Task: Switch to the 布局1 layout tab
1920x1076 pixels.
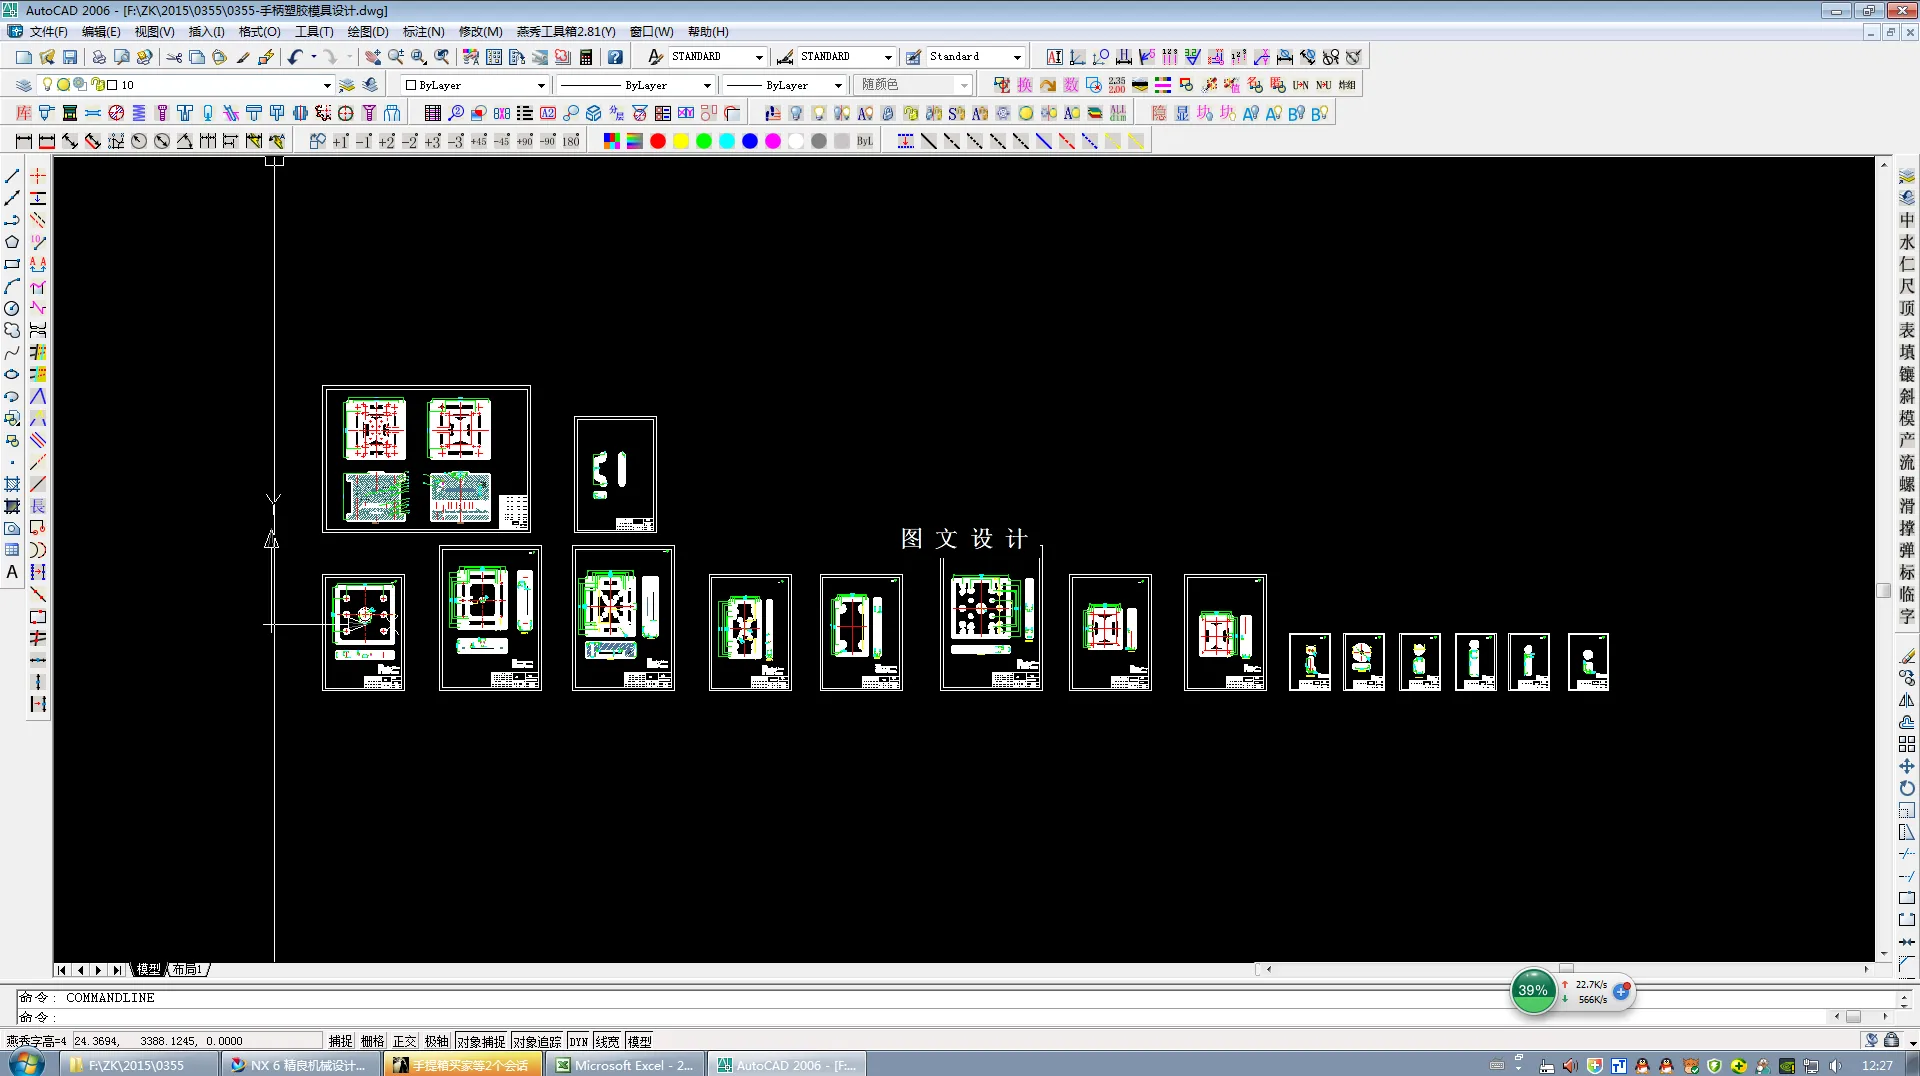Action: pos(187,969)
